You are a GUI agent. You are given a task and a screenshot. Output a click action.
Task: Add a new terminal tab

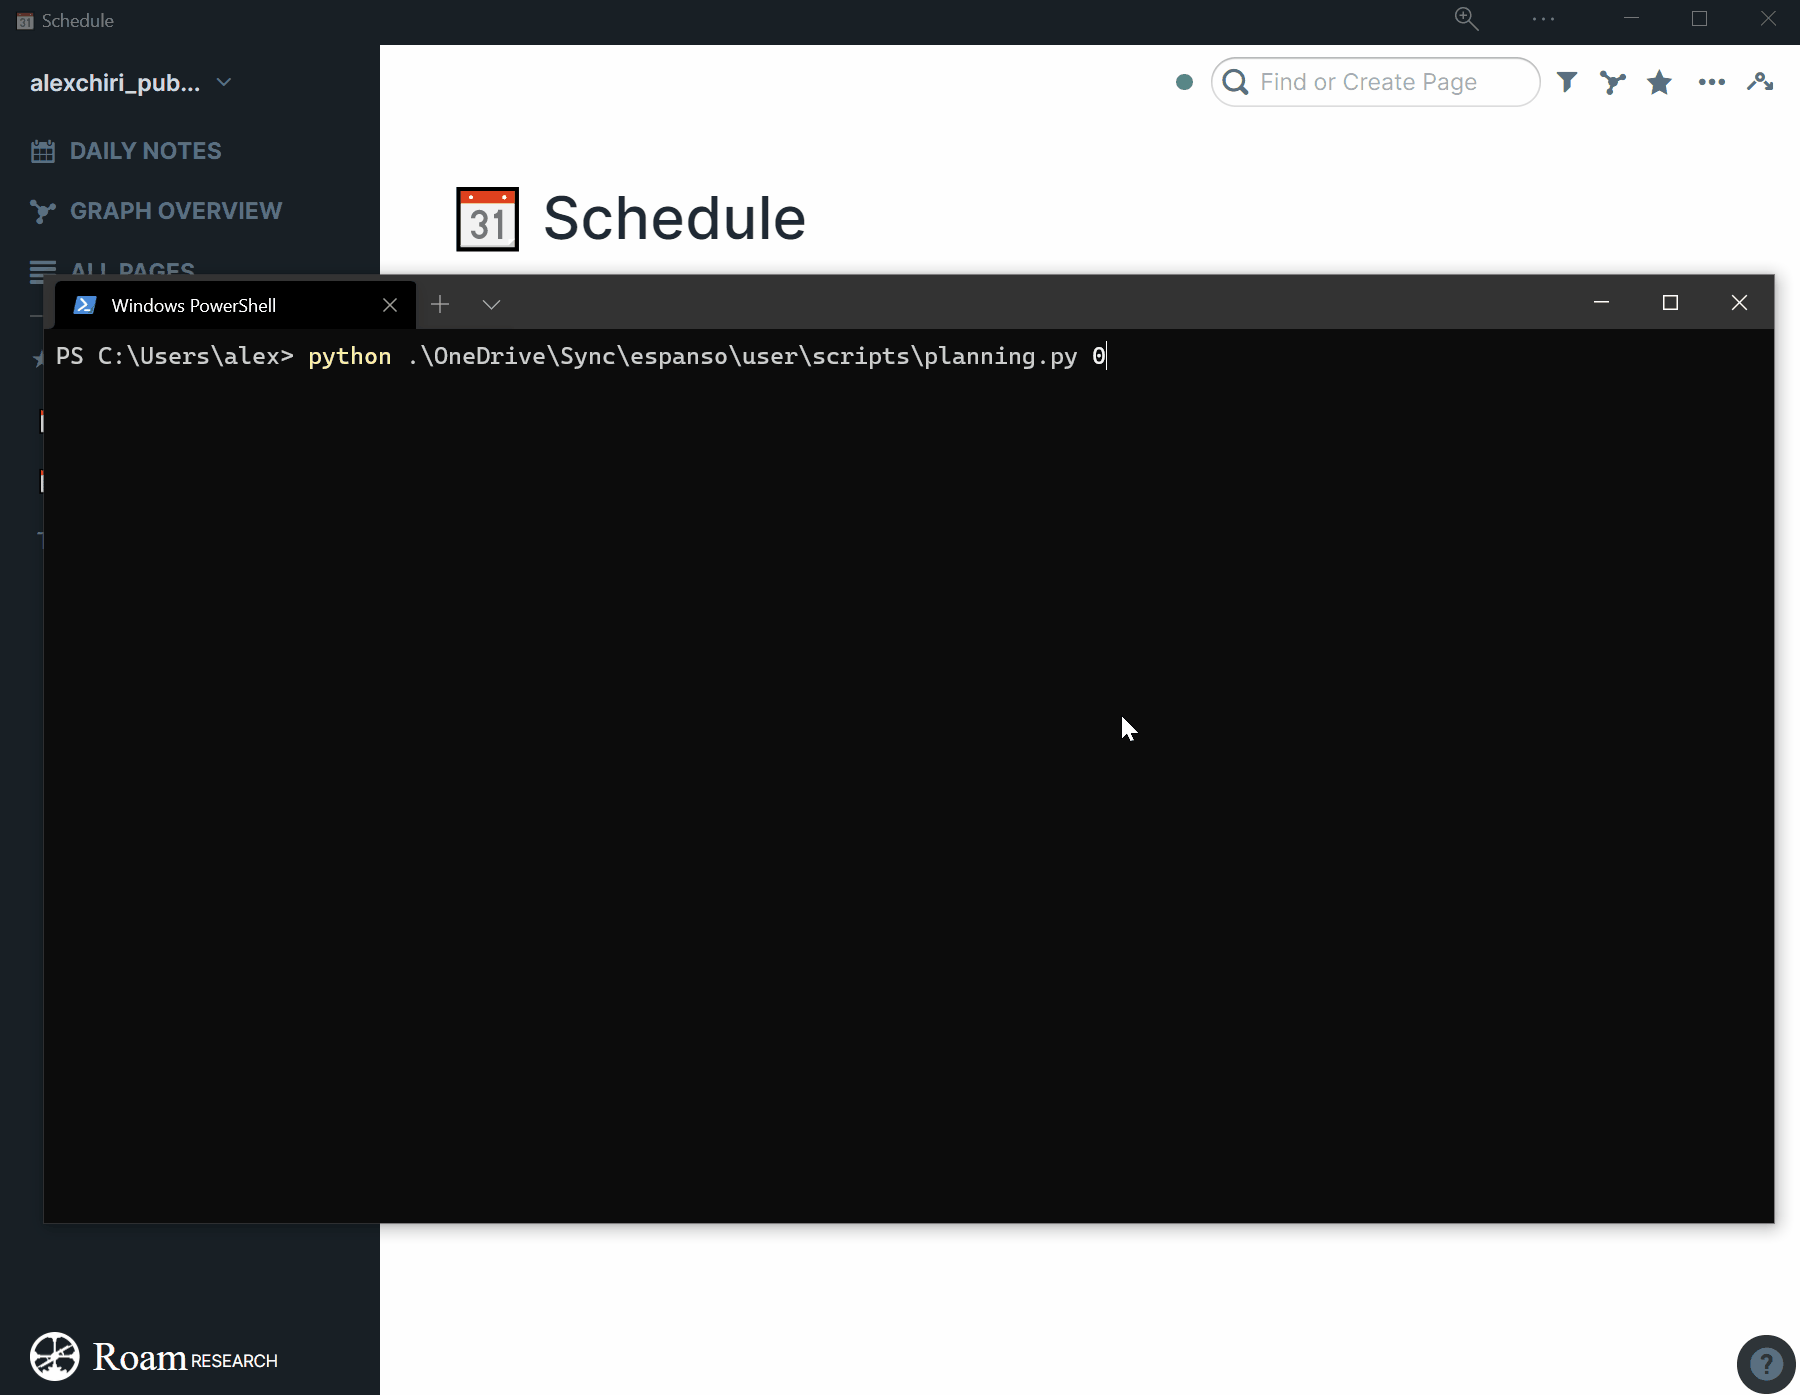[440, 305]
